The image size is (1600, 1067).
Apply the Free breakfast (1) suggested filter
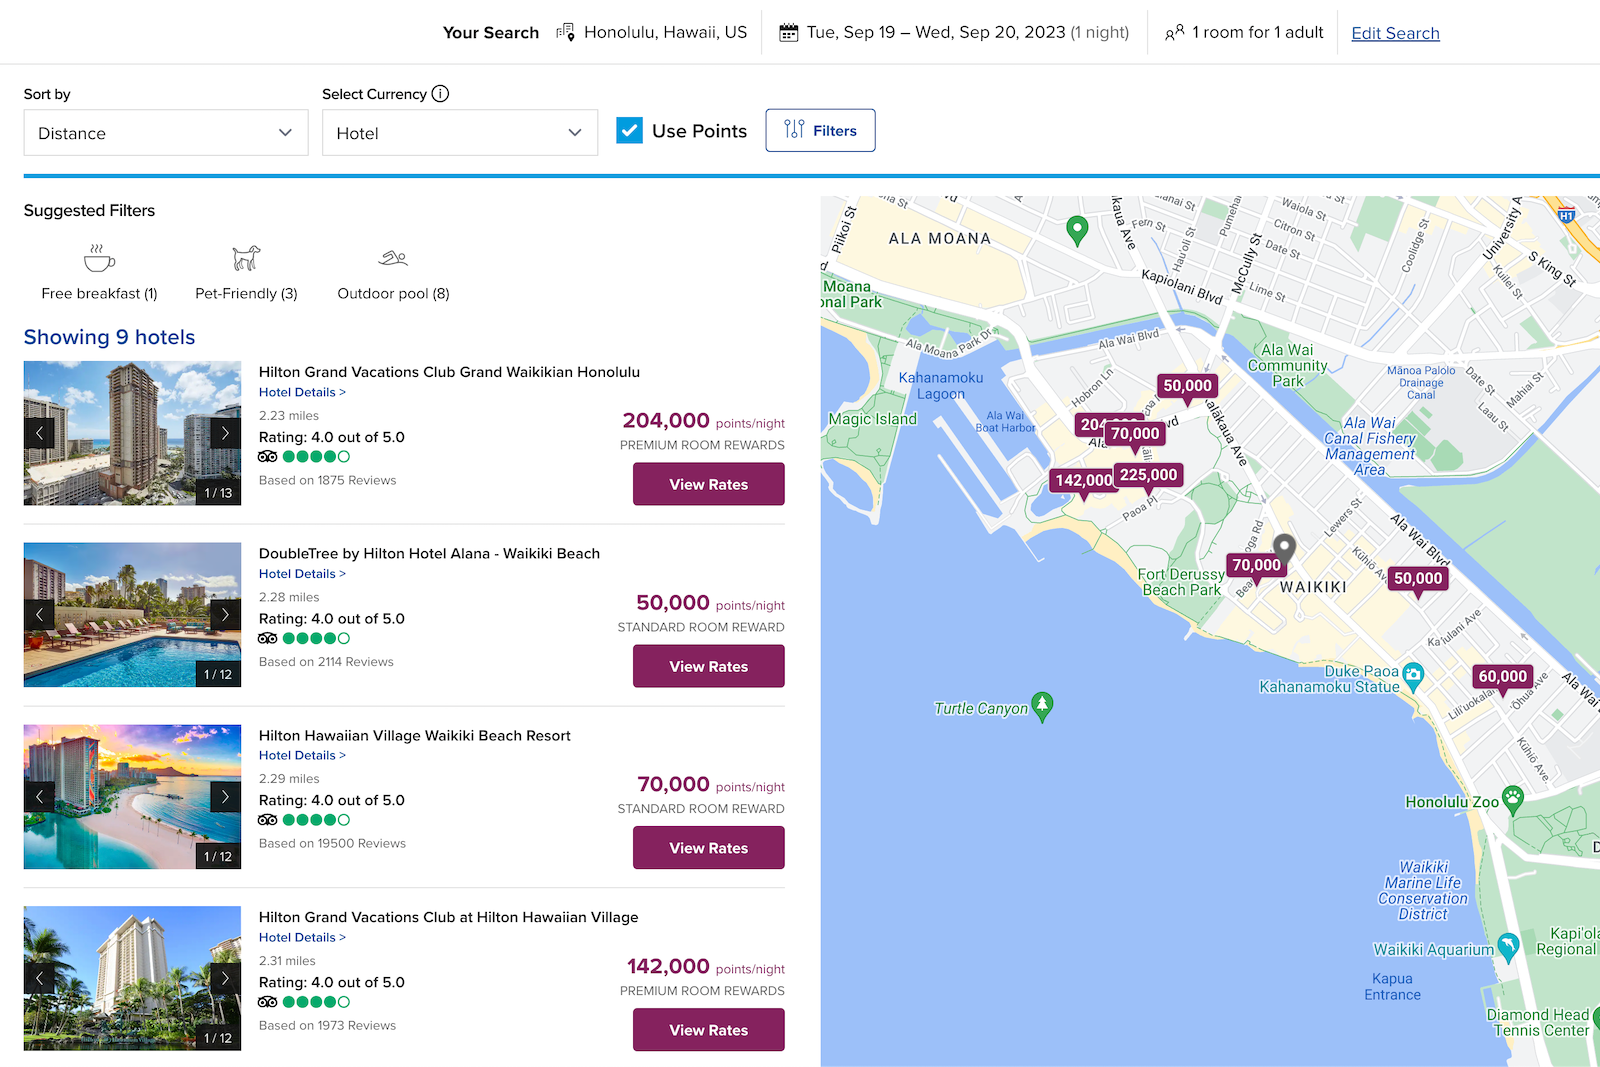99,271
